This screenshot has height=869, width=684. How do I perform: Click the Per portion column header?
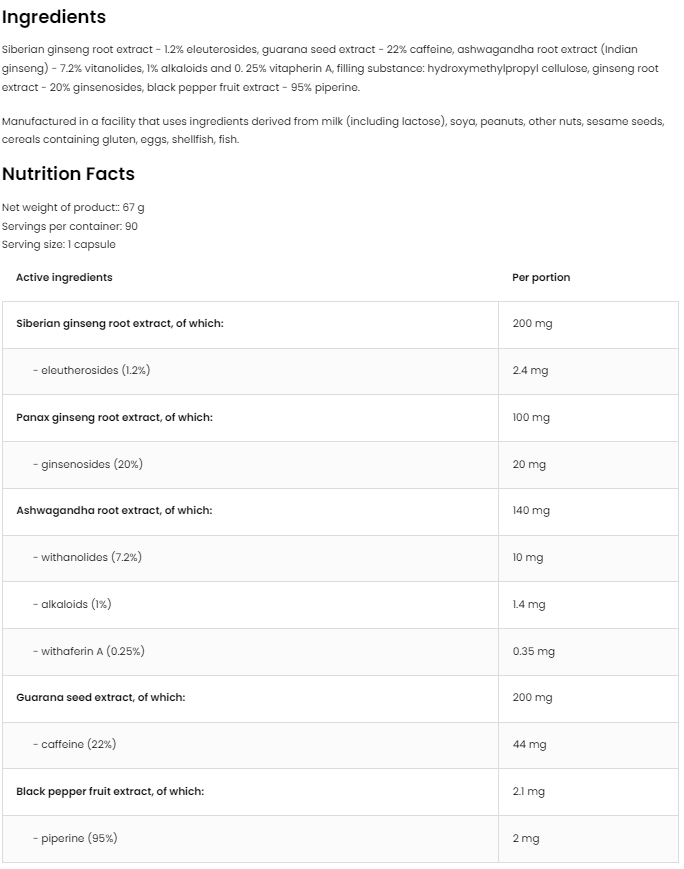point(541,277)
